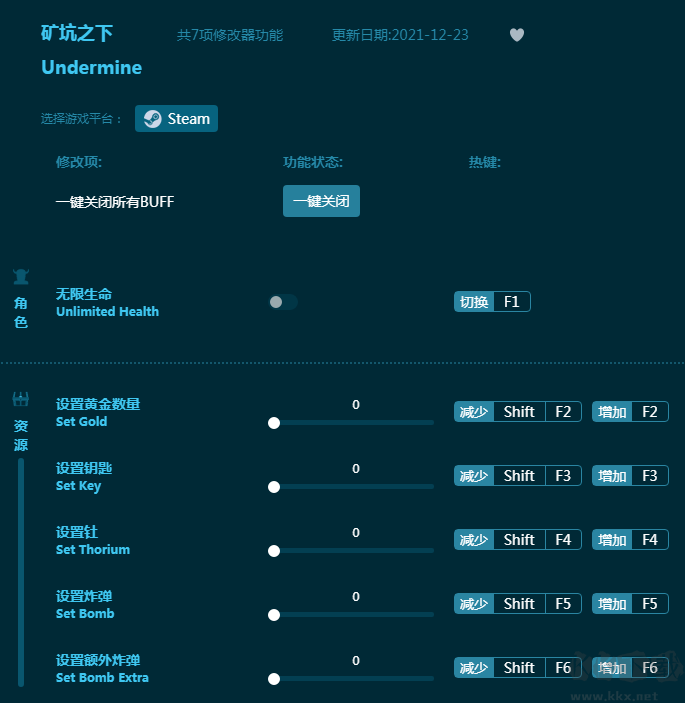This screenshot has height=703, width=685.
Task: Click the Set Bomb slider handle
Action: point(274,615)
